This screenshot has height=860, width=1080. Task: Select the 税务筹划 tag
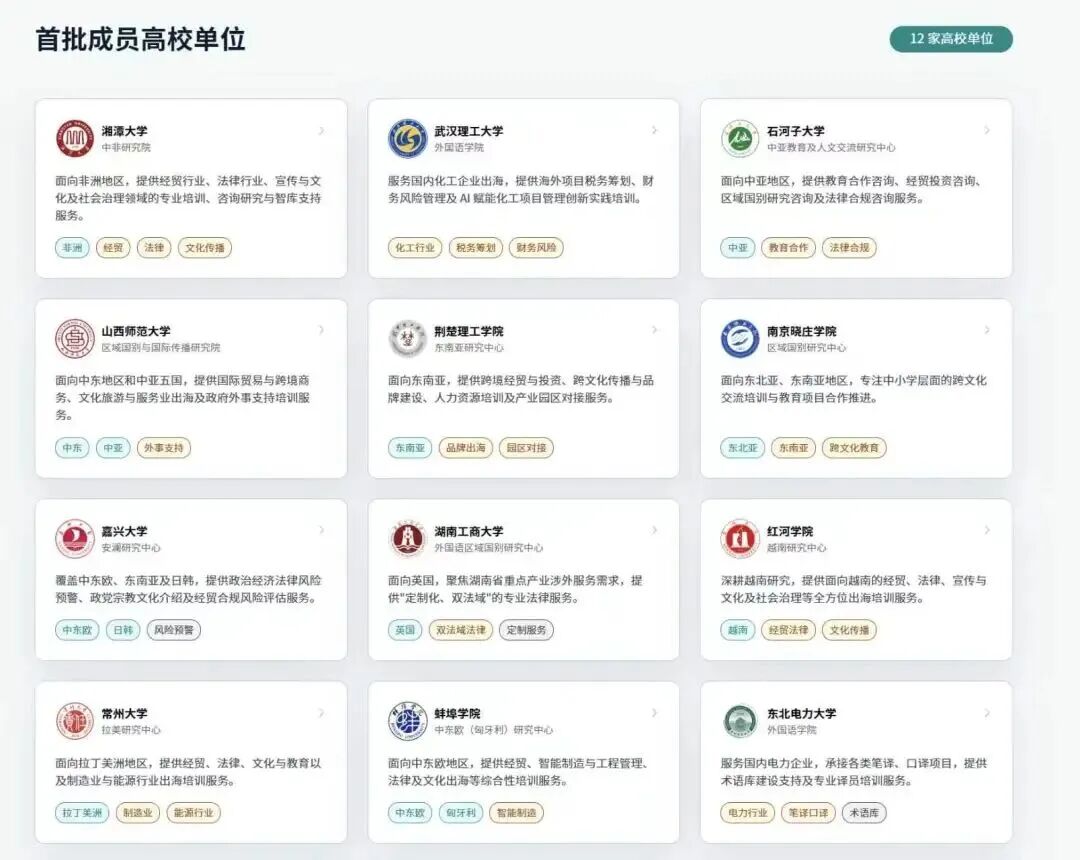point(476,248)
